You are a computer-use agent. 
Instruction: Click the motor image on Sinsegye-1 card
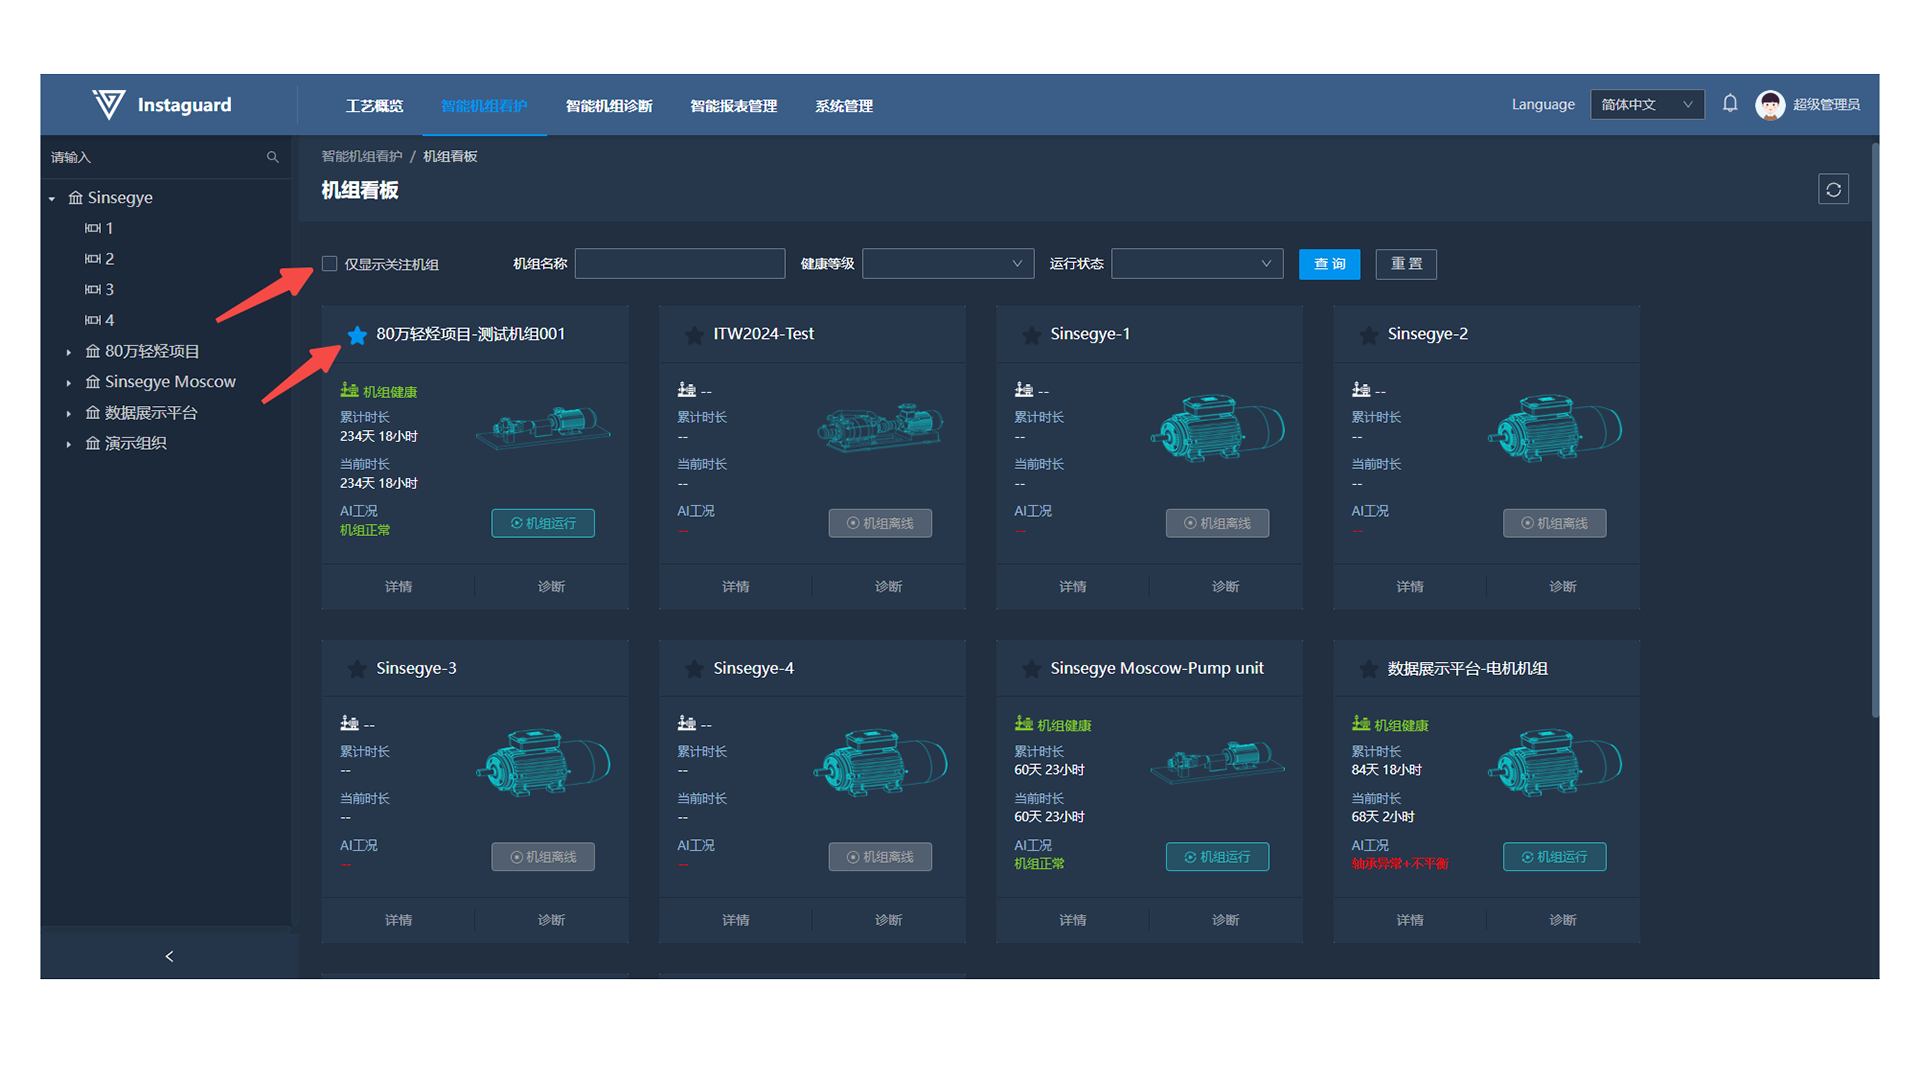pos(1217,428)
